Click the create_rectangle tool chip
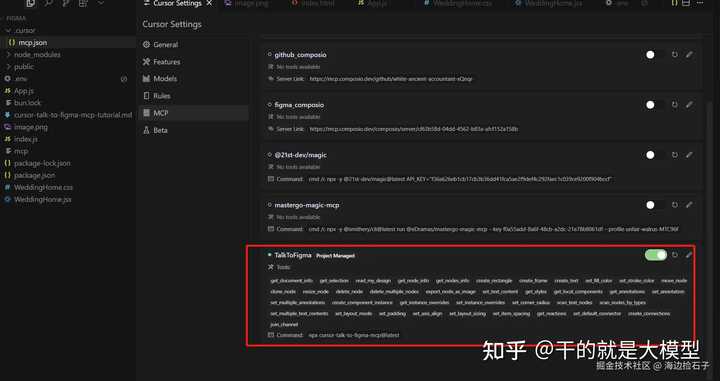 (494, 280)
